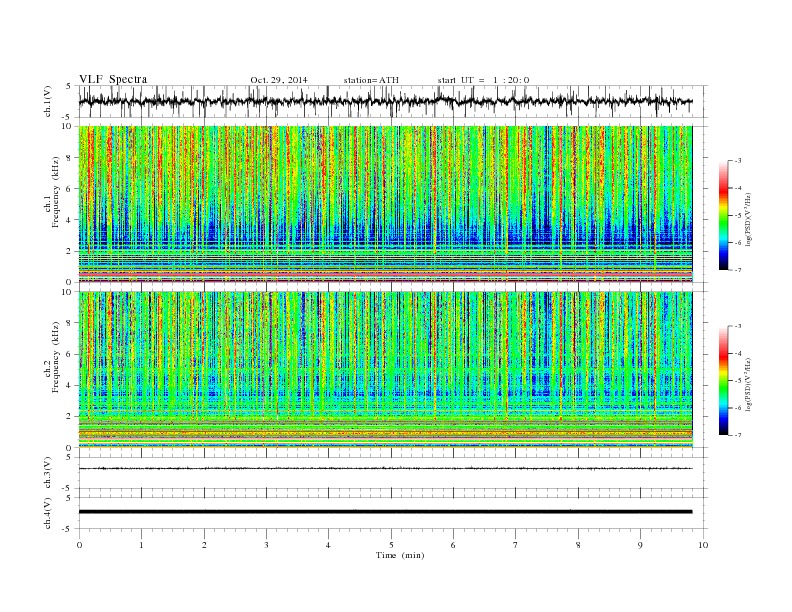Click the time axis tick label 1
This screenshot has width=792, height=612.
click(141, 545)
